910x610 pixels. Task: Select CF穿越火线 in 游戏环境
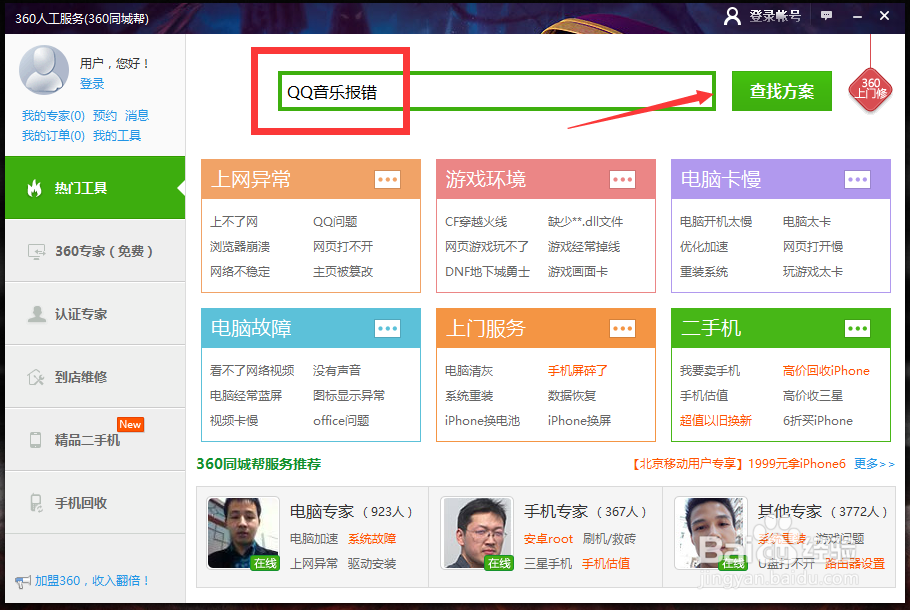point(476,222)
